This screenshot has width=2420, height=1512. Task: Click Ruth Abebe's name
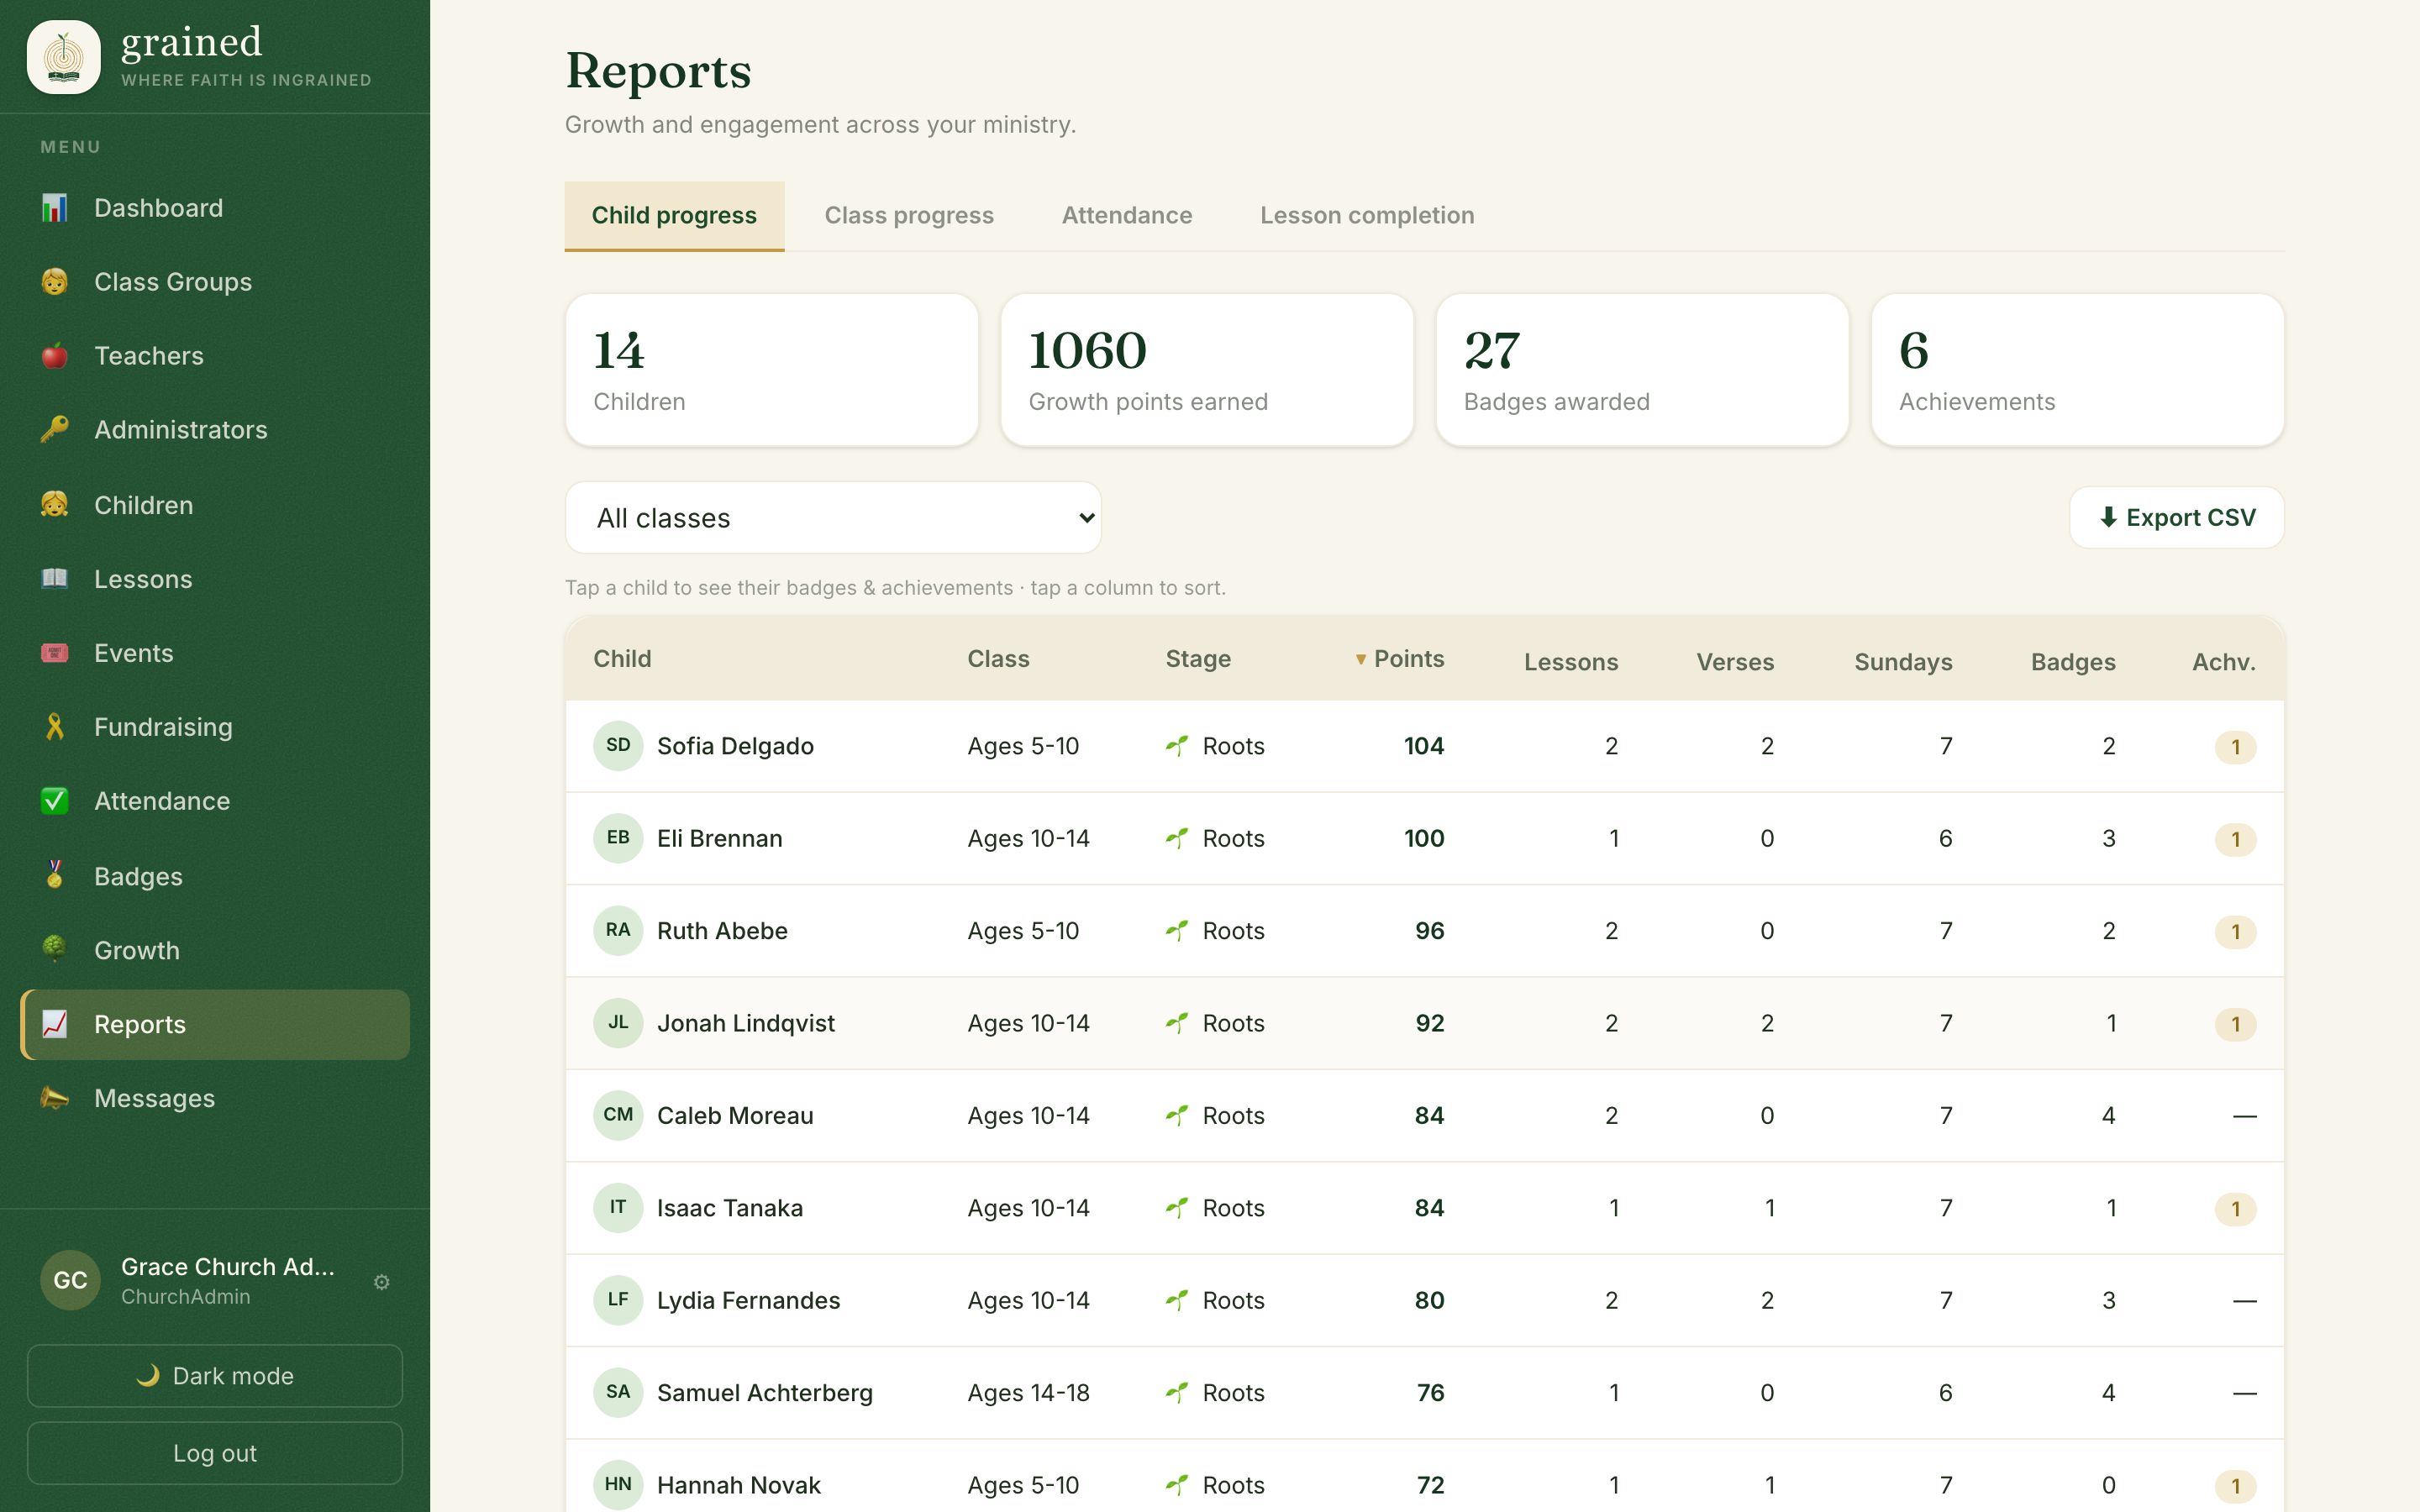[722, 931]
